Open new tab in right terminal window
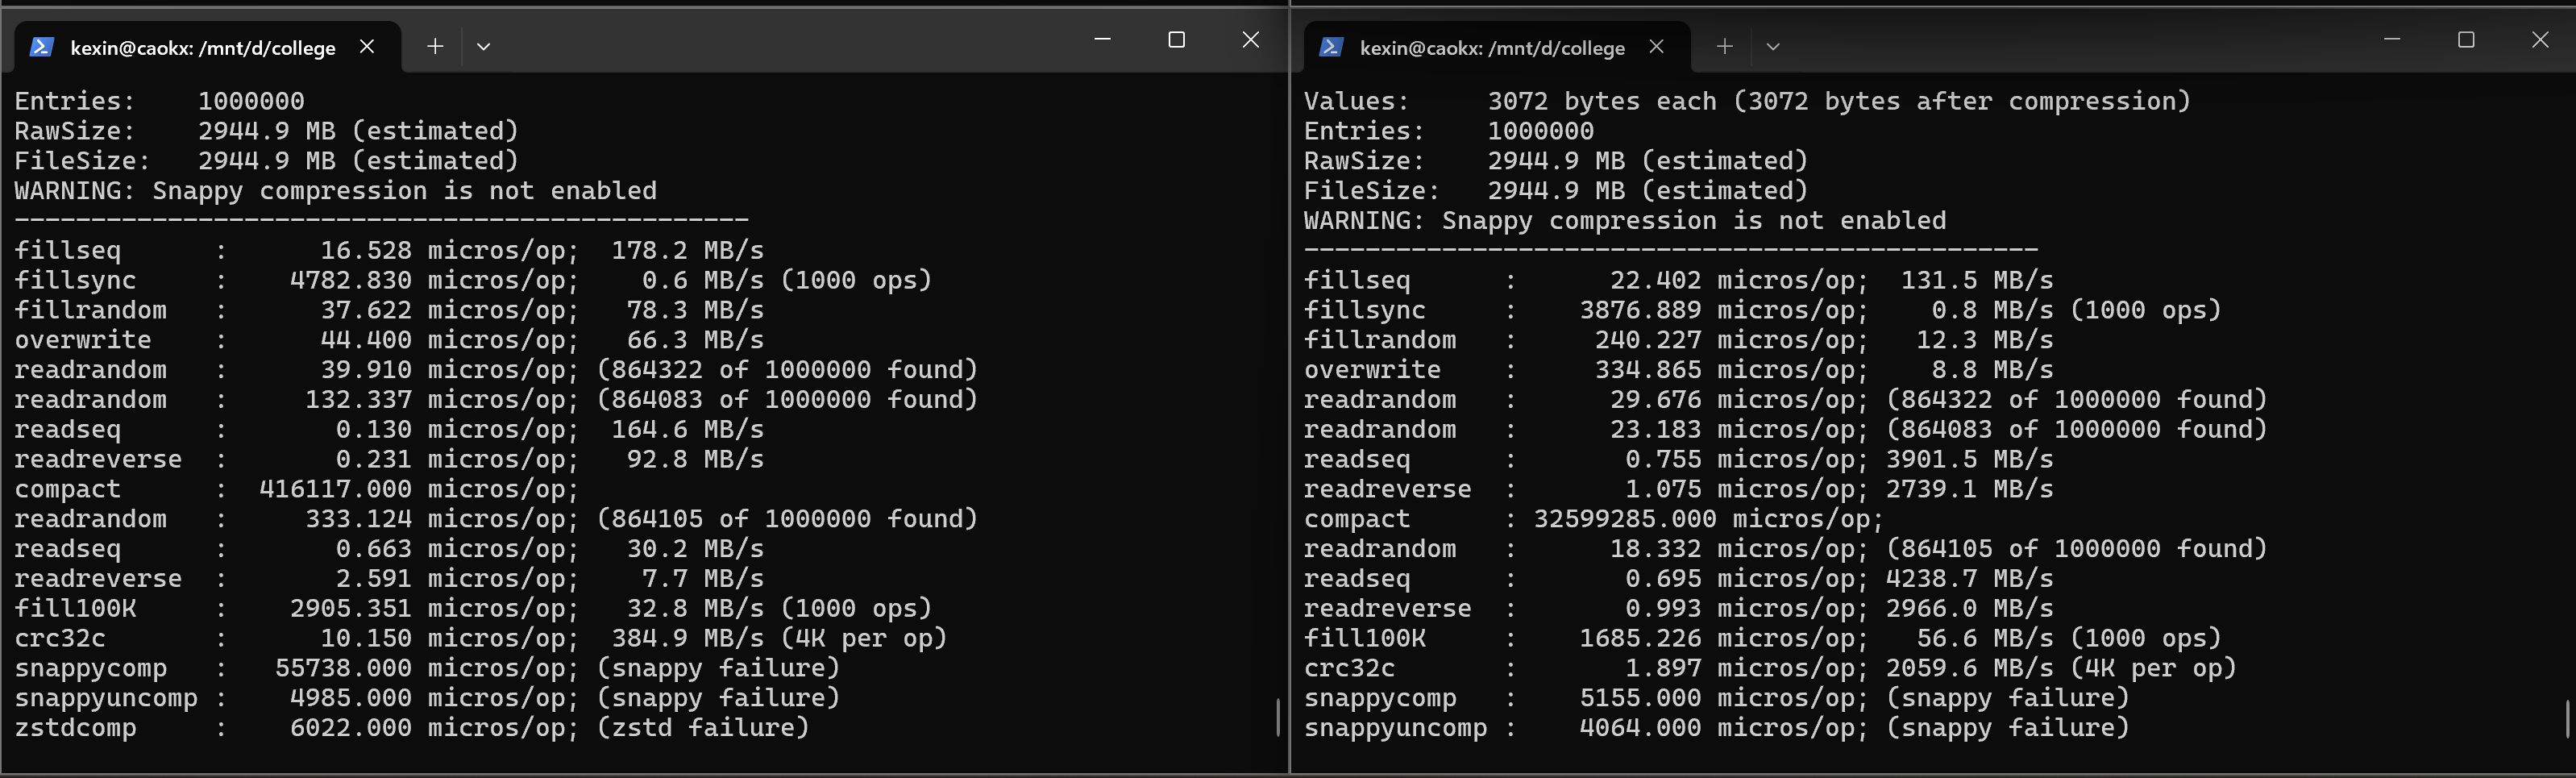Screen dimensions: 2576x778 pos(1725,46)
